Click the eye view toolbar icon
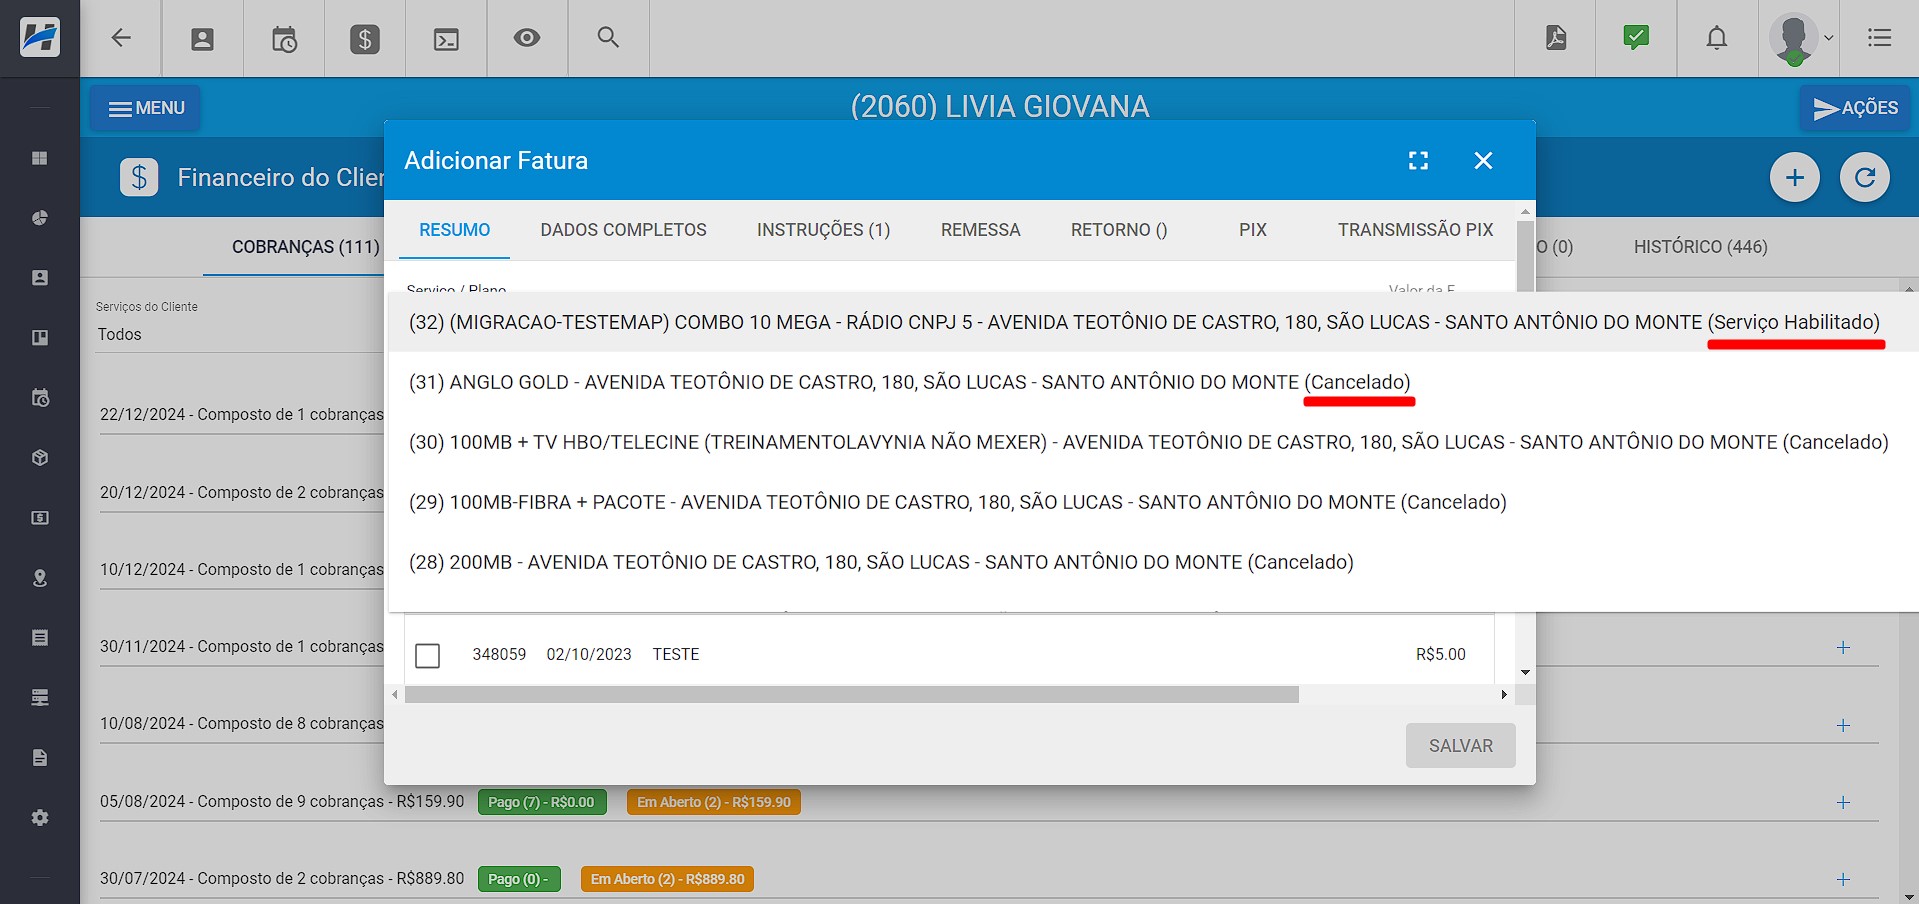This screenshot has height=904, width=1919. (527, 38)
